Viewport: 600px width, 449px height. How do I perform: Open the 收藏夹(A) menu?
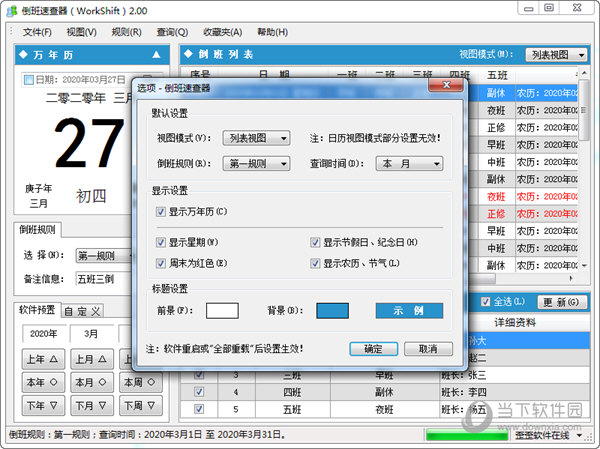click(223, 32)
